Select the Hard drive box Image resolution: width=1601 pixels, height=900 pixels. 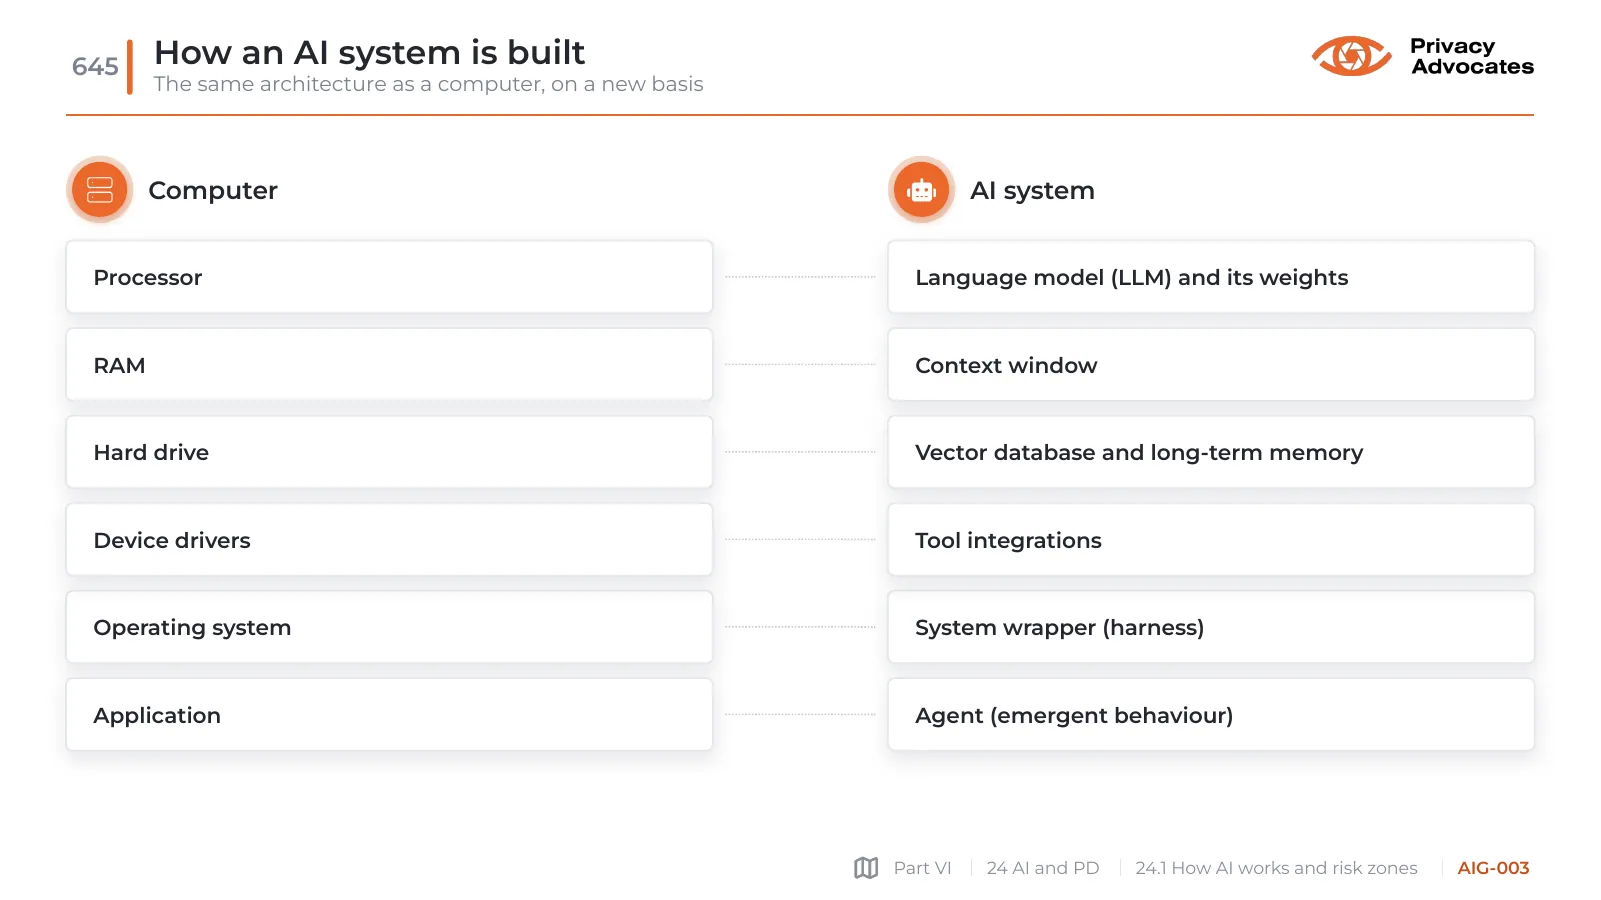(389, 452)
